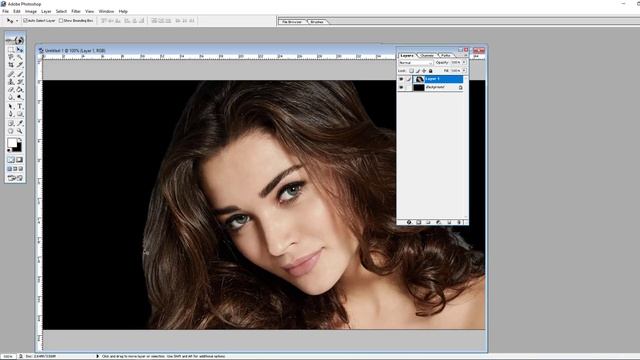Select the Gradient tool
Viewport: 640px width, 360px height.
pos(20,90)
